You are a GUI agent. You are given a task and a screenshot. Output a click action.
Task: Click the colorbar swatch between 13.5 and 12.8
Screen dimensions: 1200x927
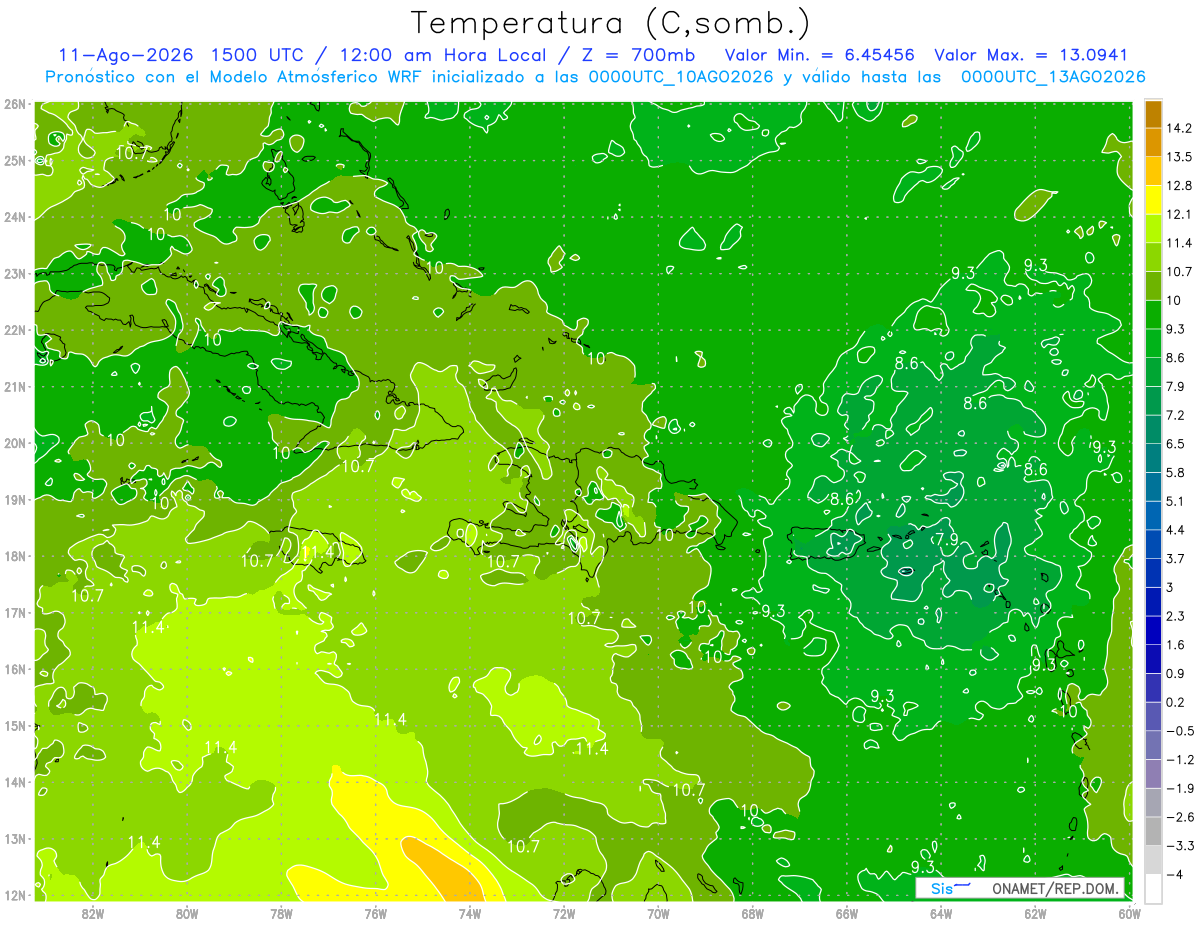[1153, 171]
